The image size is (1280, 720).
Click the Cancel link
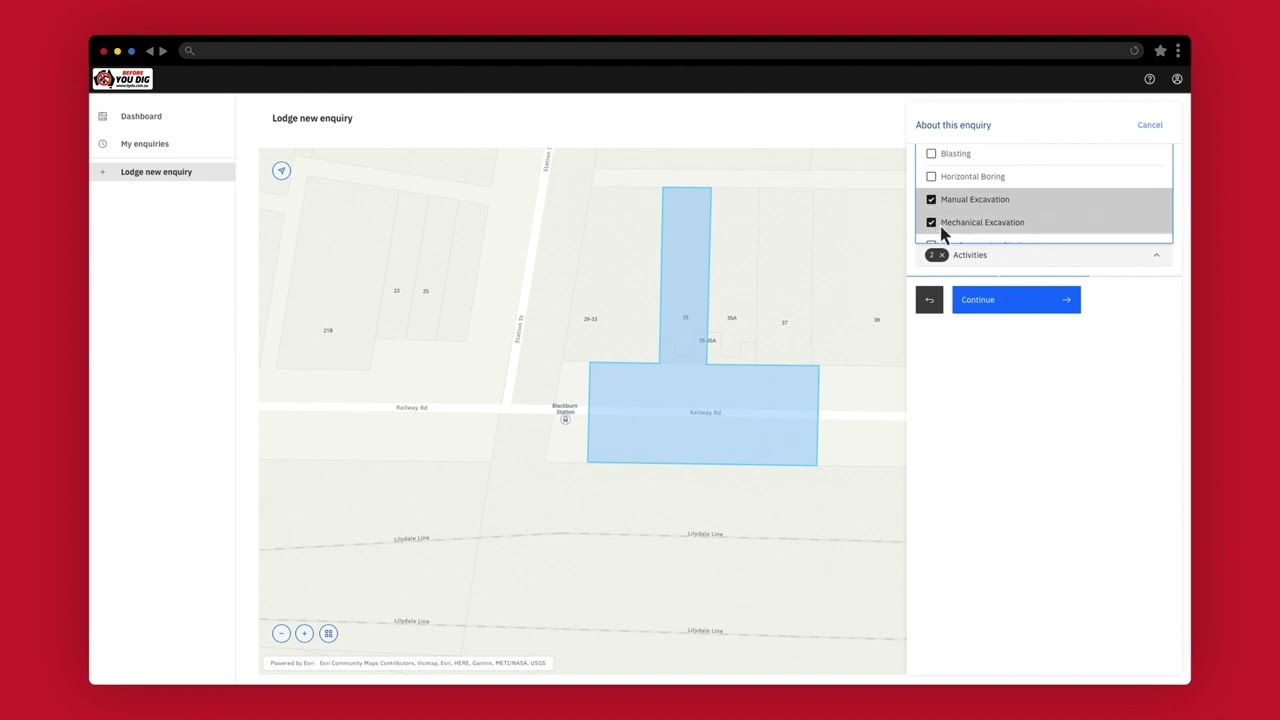click(x=1149, y=125)
